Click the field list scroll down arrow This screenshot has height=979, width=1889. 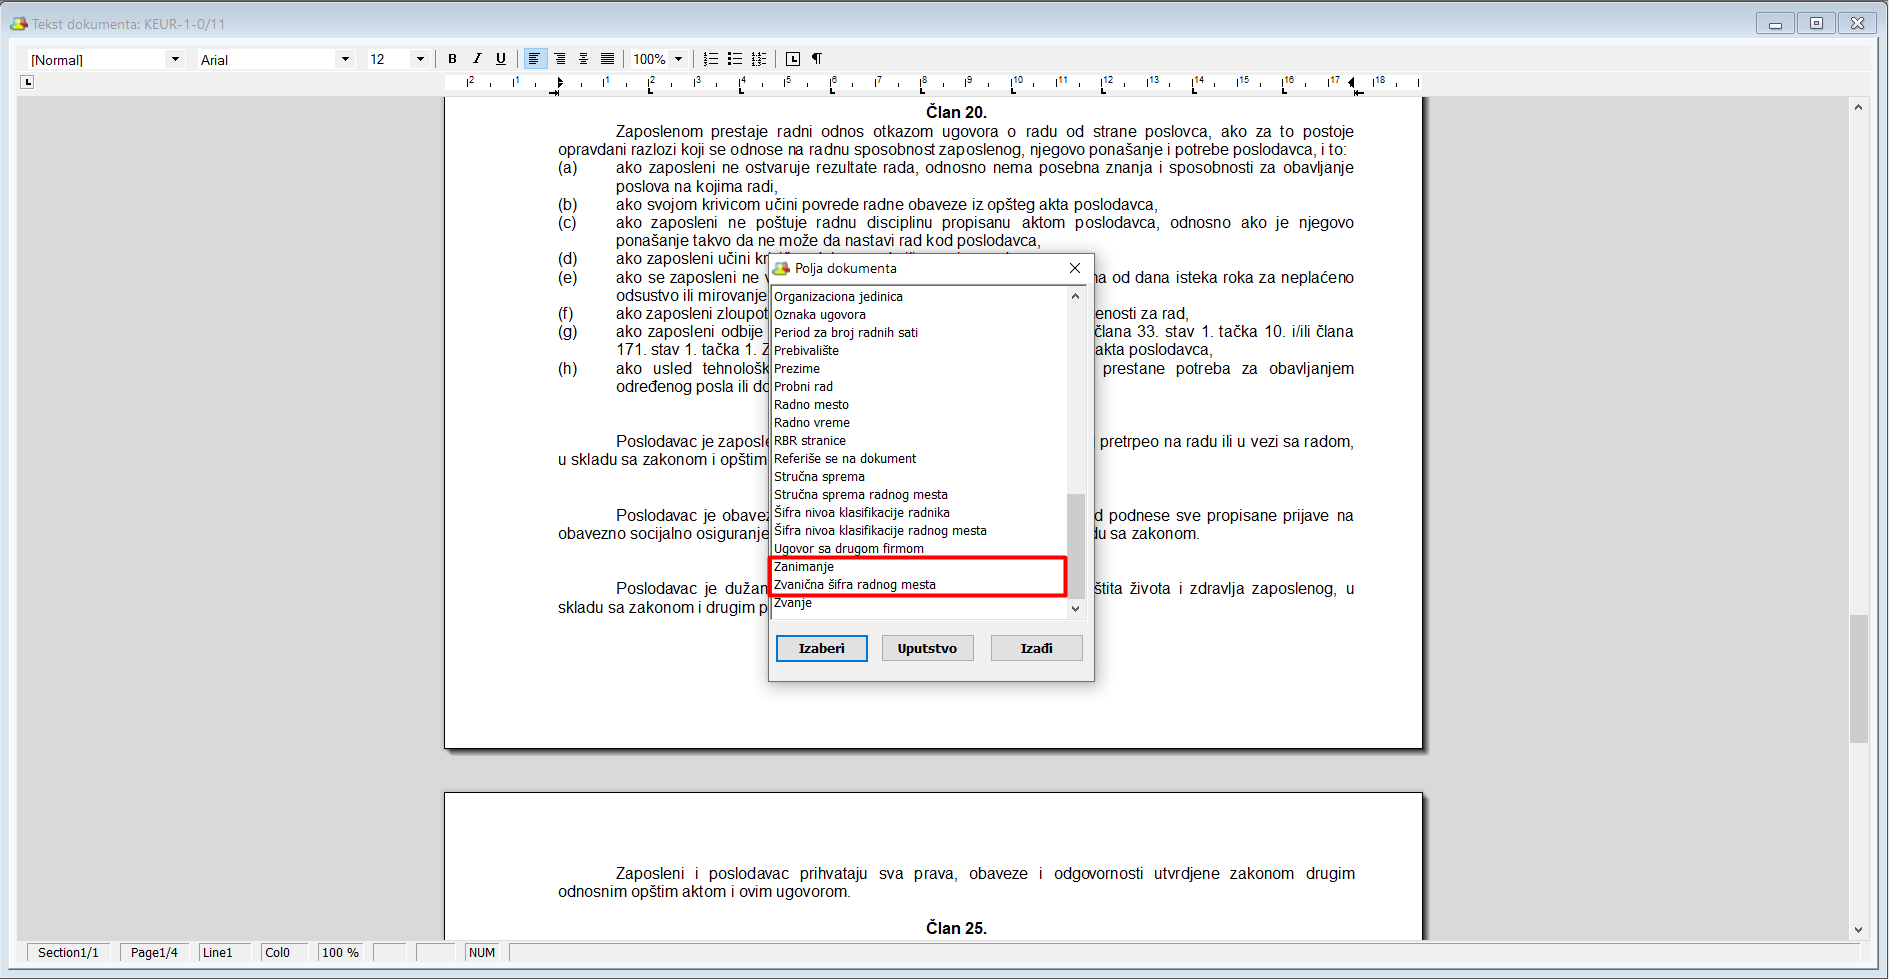pos(1076,609)
